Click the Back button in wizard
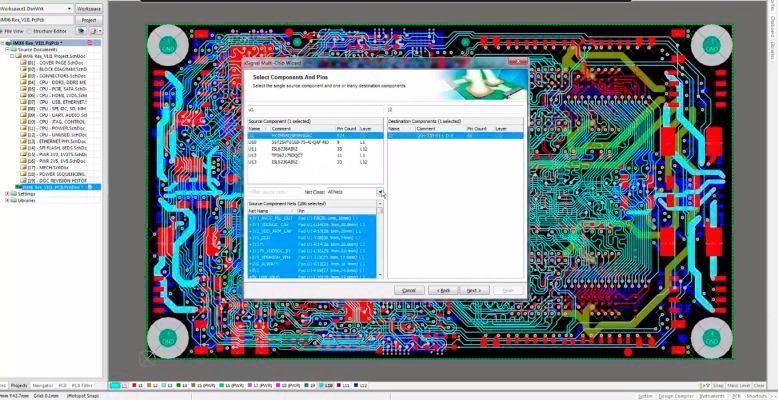 point(443,290)
